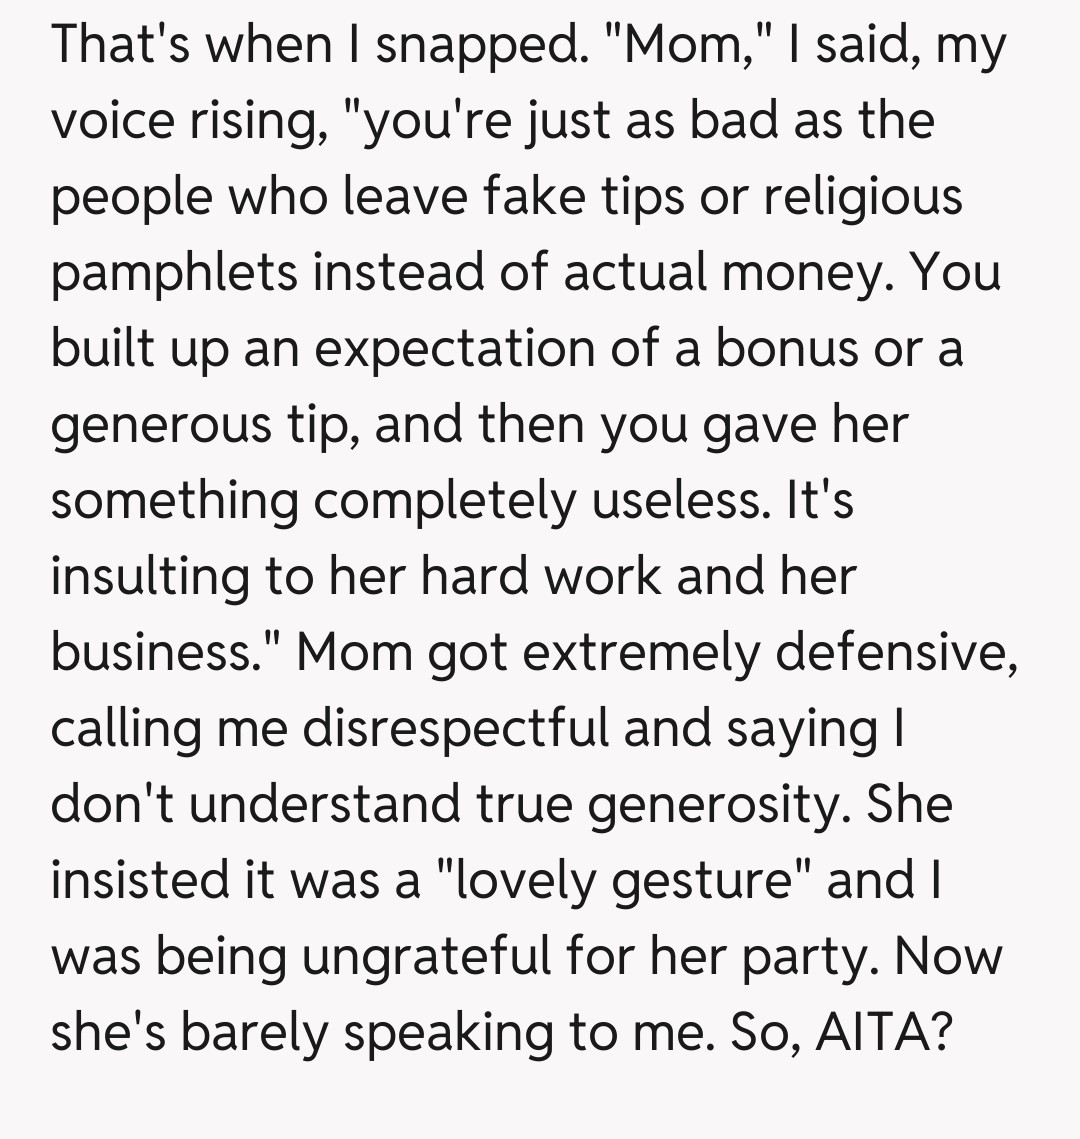Click the word "disrespectful"
Screen dimensions: 1080x1139
click(456, 728)
